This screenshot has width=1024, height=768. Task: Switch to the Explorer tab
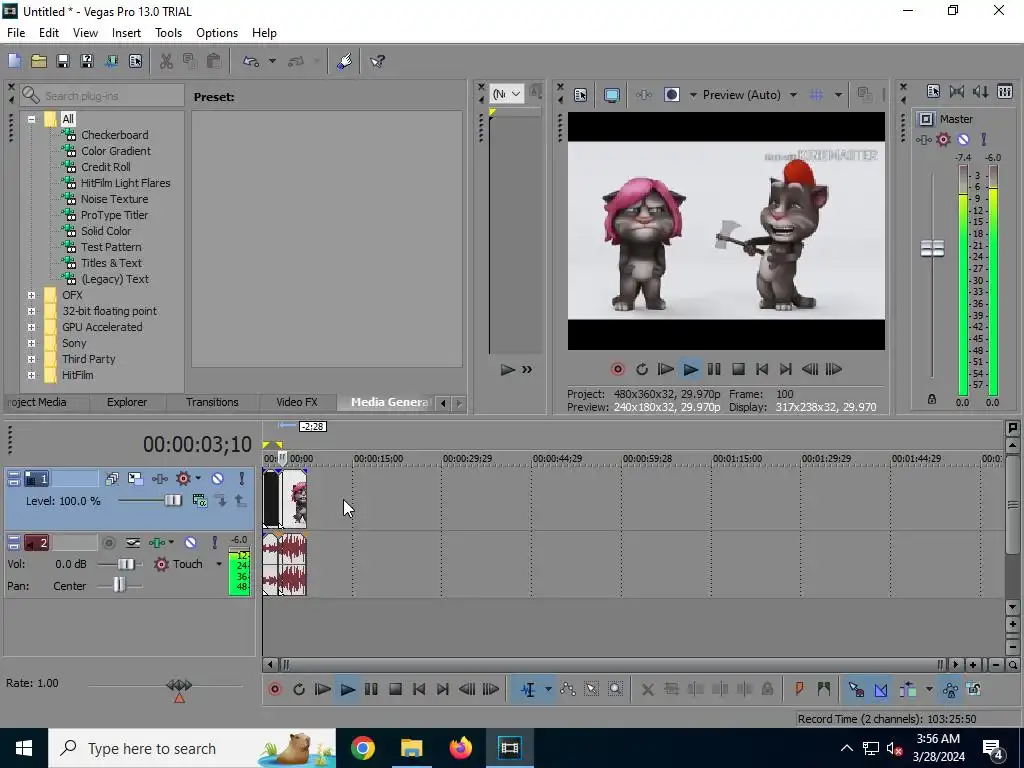point(127,402)
